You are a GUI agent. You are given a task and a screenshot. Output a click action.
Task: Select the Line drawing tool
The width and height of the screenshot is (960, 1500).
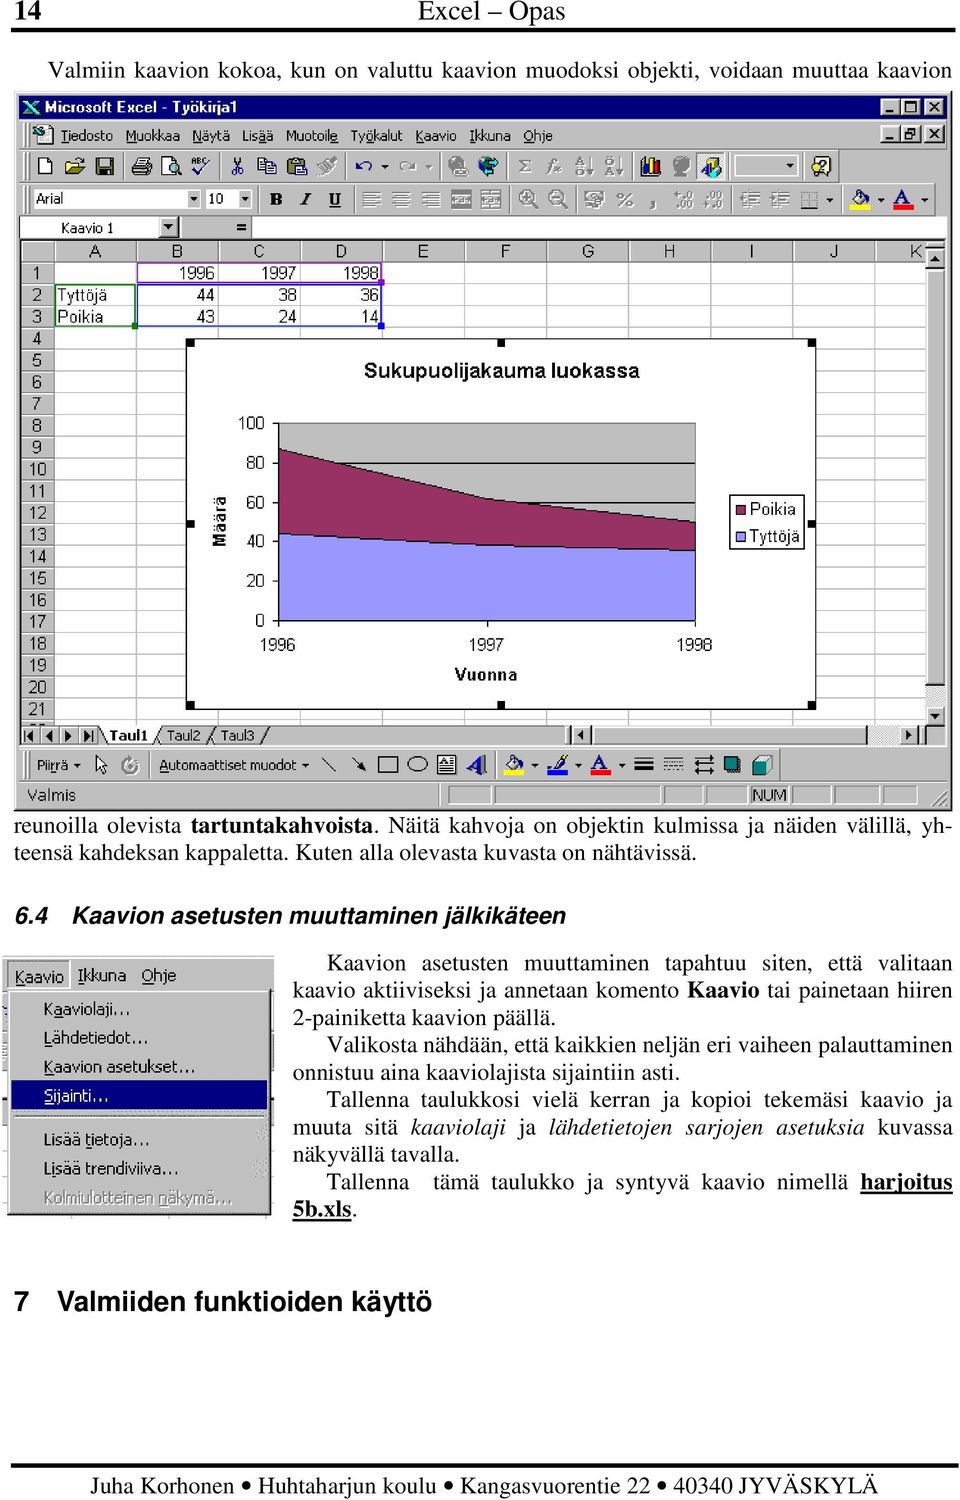click(329, 765)
